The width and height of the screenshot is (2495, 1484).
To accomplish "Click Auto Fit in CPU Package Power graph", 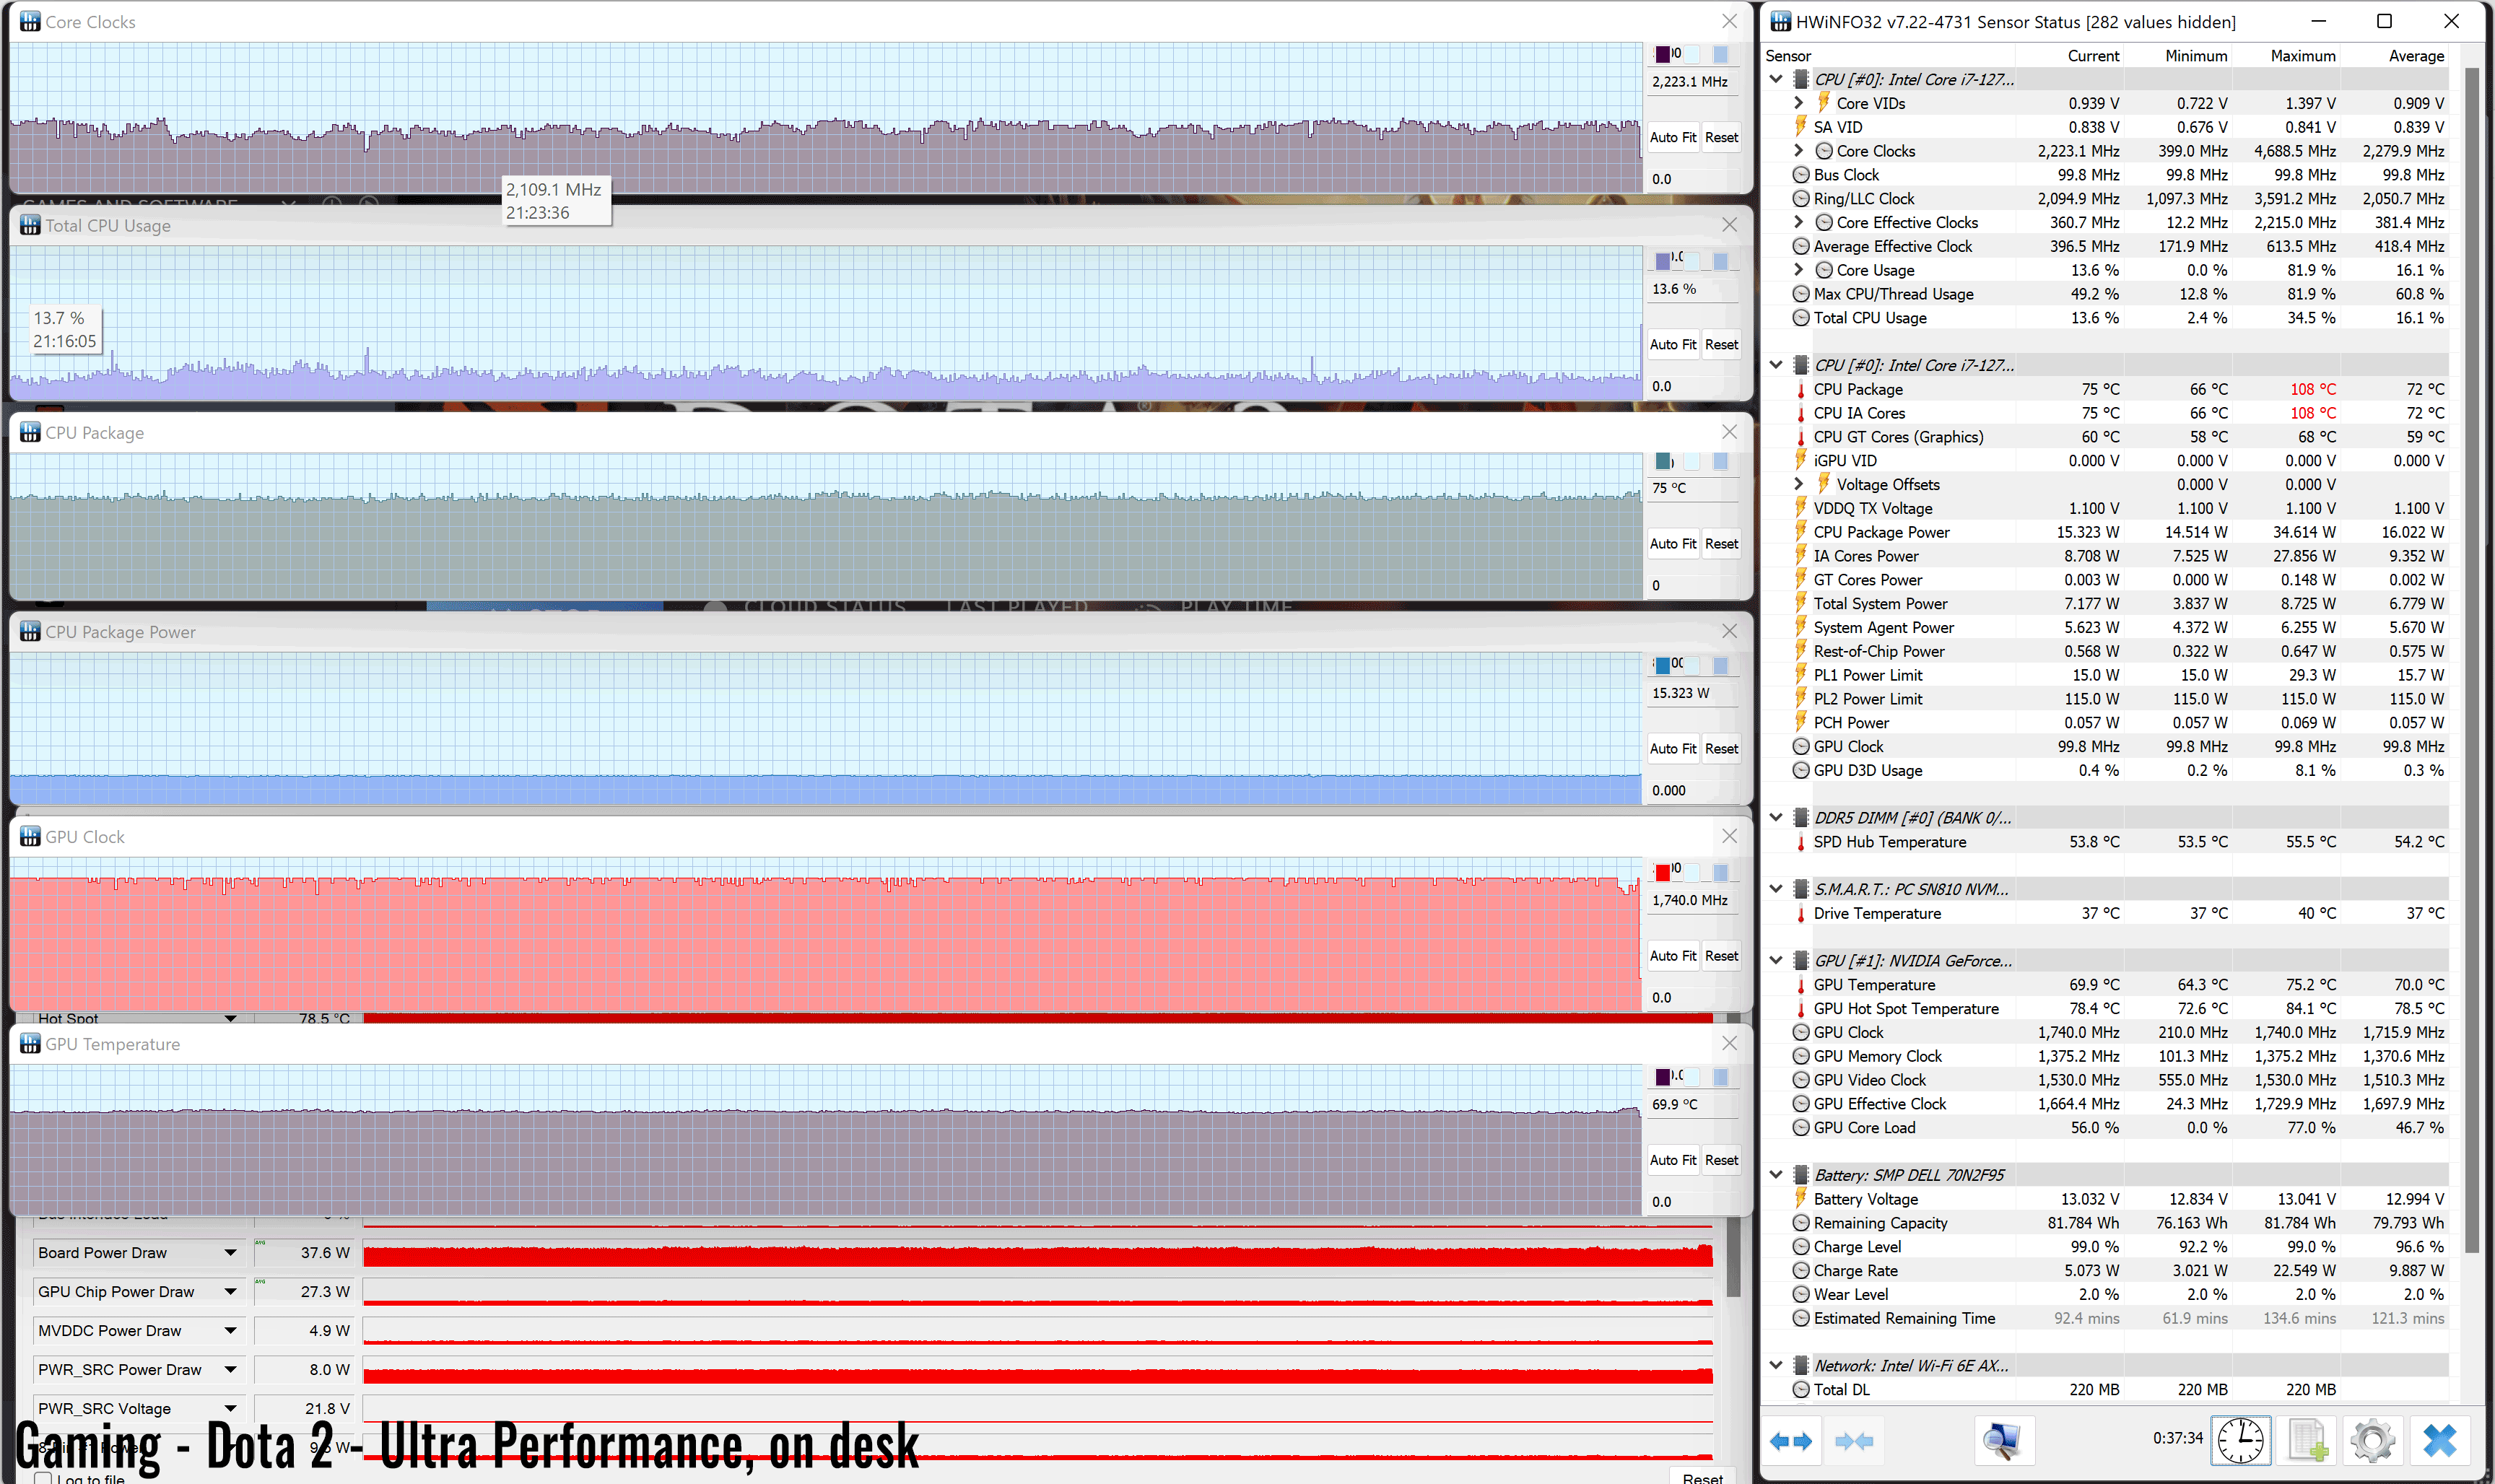I will click(1672, 748).
